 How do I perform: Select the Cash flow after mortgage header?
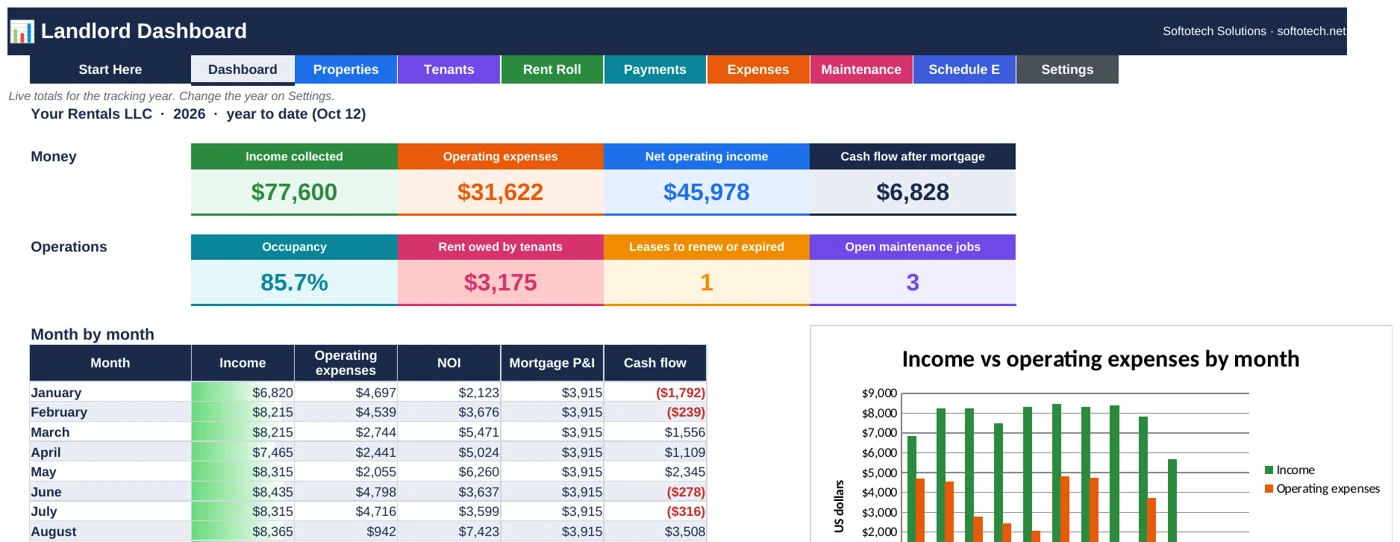[912, 156]
